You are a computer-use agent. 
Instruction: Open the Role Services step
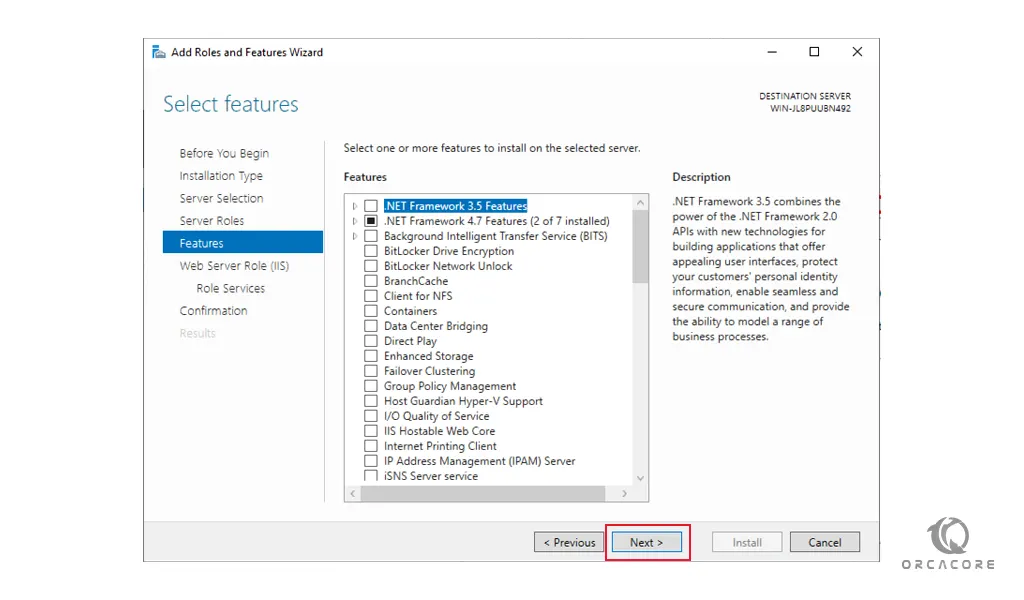(x=231, y=288)
